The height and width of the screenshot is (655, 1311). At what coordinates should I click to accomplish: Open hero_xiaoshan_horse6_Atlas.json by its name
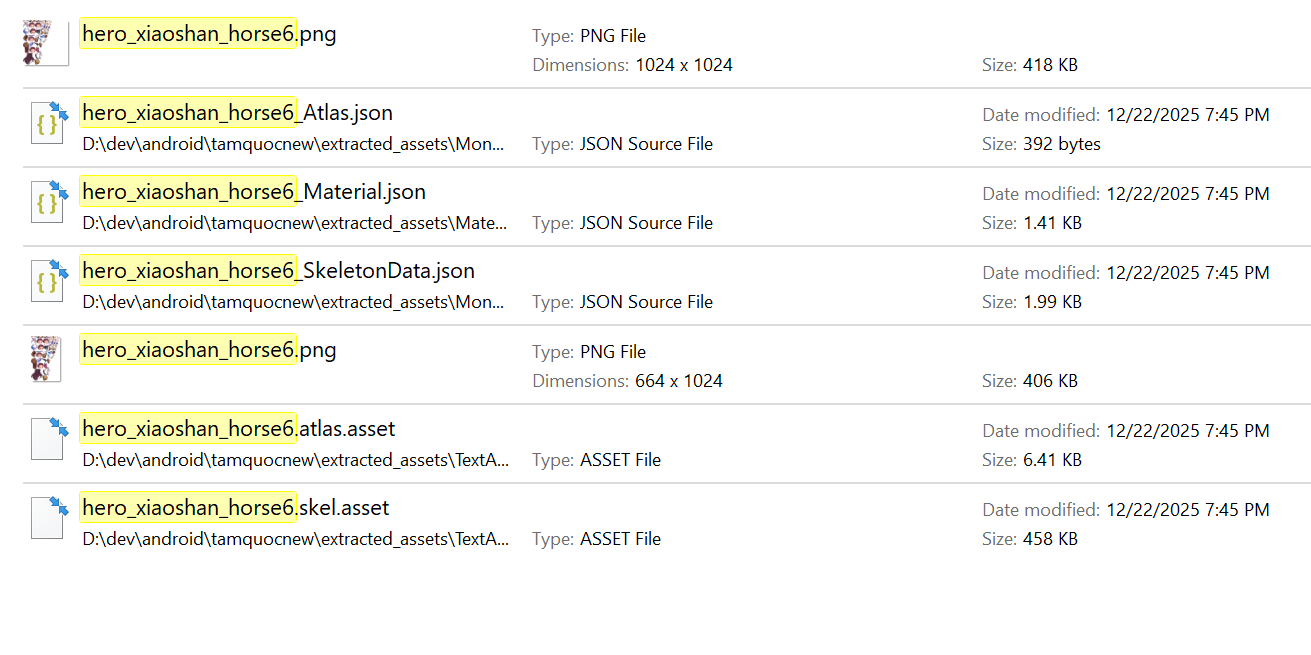pos(237,113)
